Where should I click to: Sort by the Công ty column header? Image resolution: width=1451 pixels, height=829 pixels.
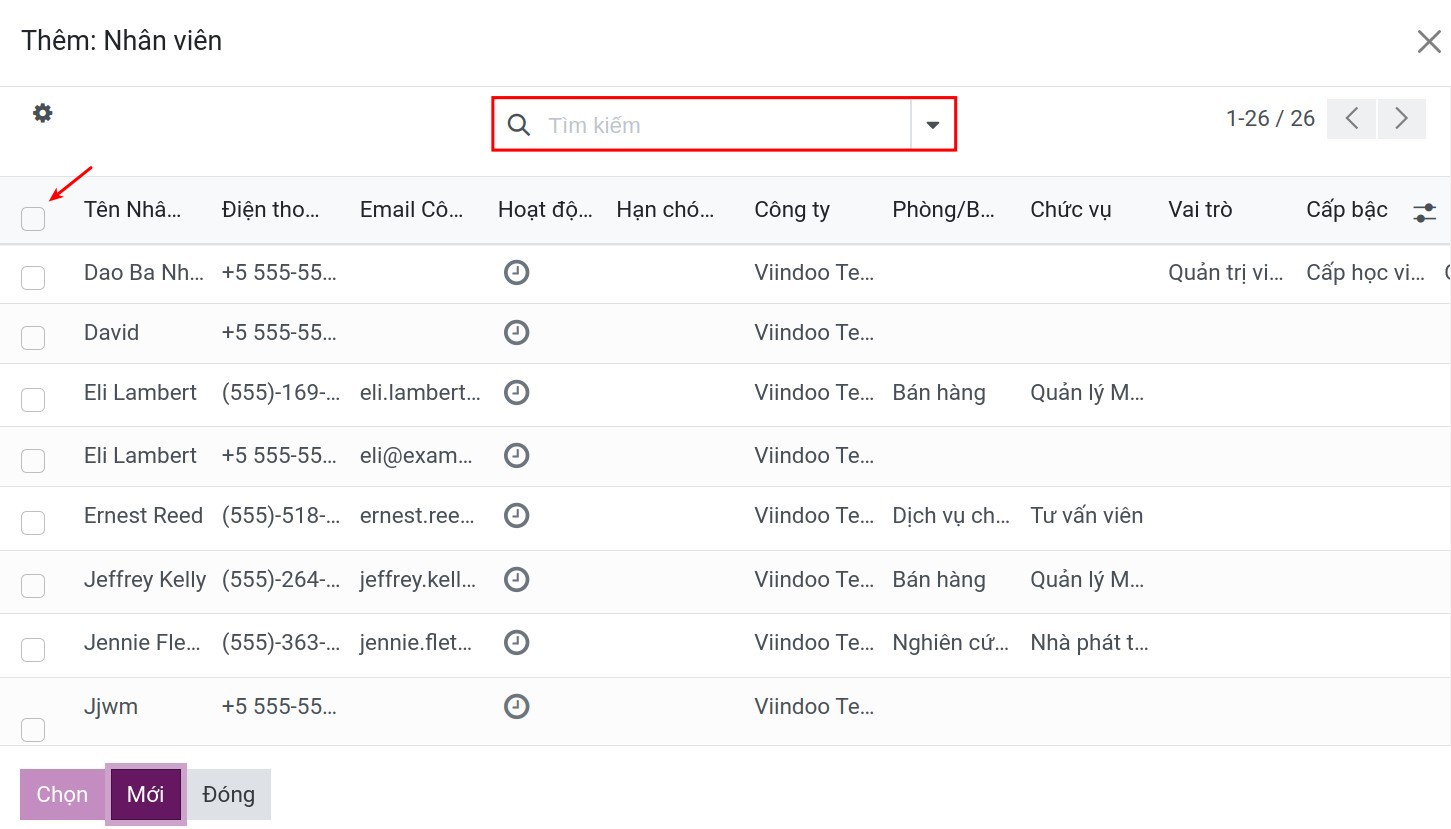(x=791, y=209)
